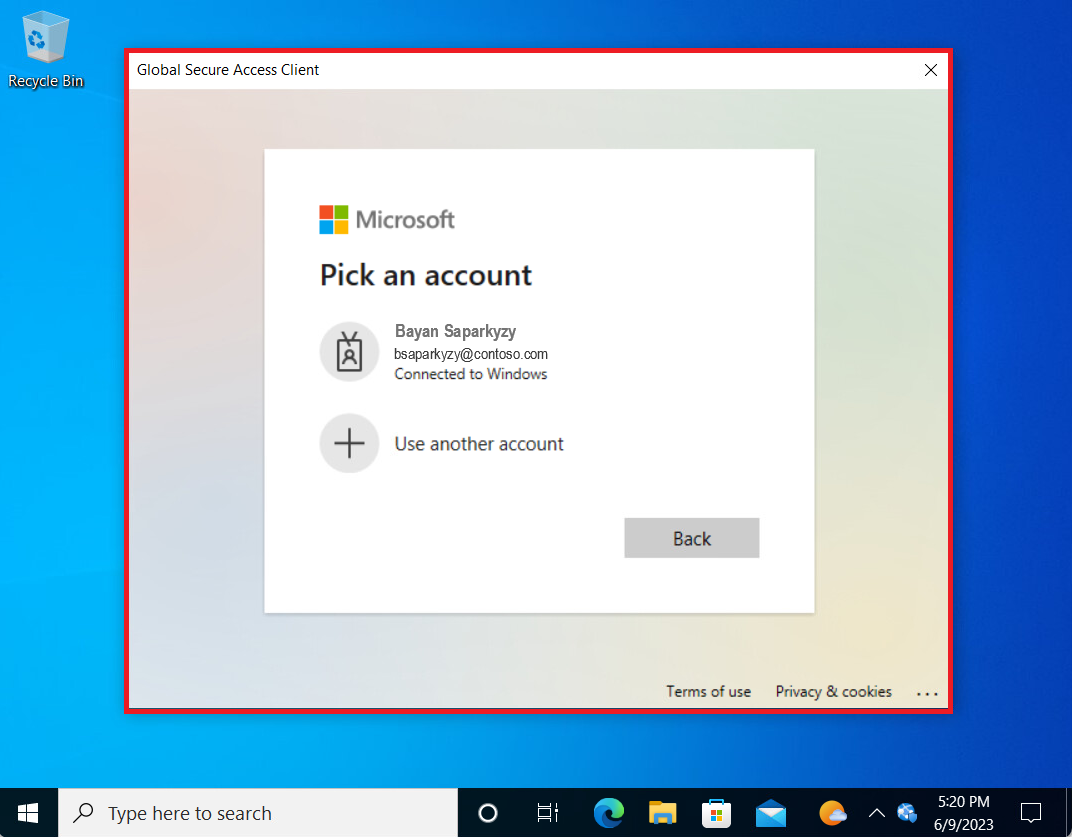Launch Microsoft Edge from the taskbar

point(609,813)
